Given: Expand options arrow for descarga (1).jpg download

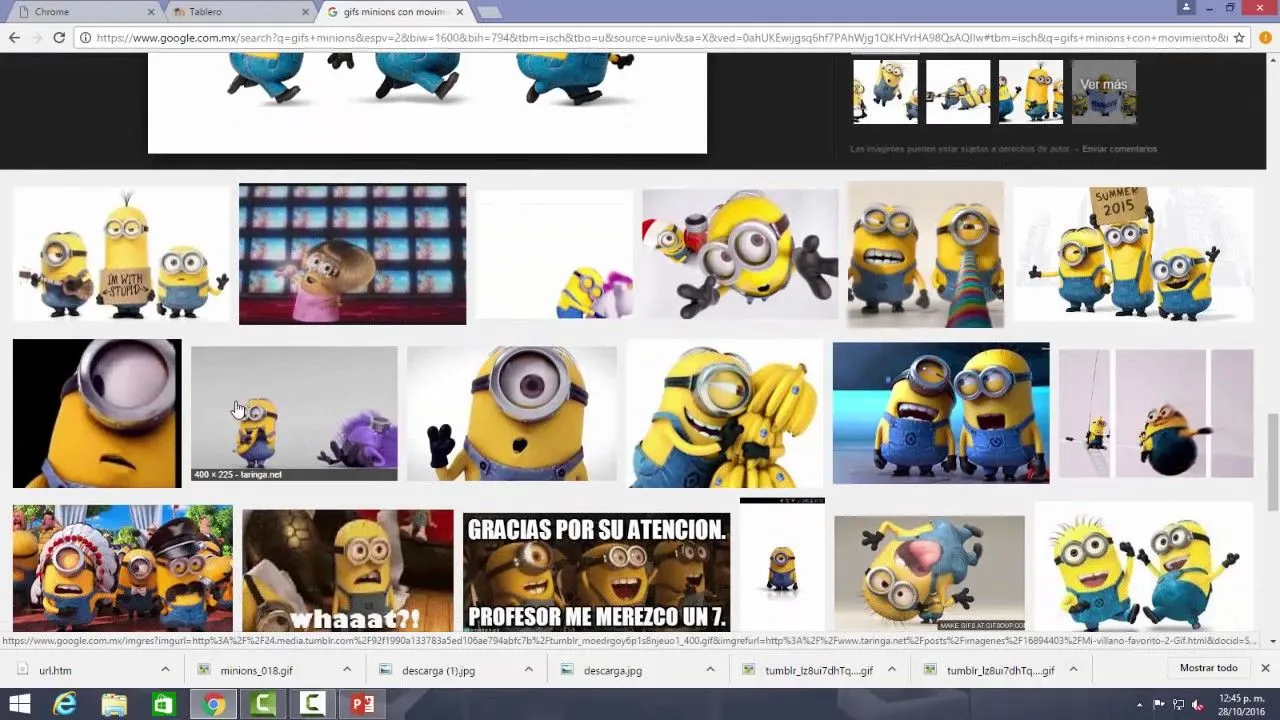Looking at the screenshot, I should 528,670.
